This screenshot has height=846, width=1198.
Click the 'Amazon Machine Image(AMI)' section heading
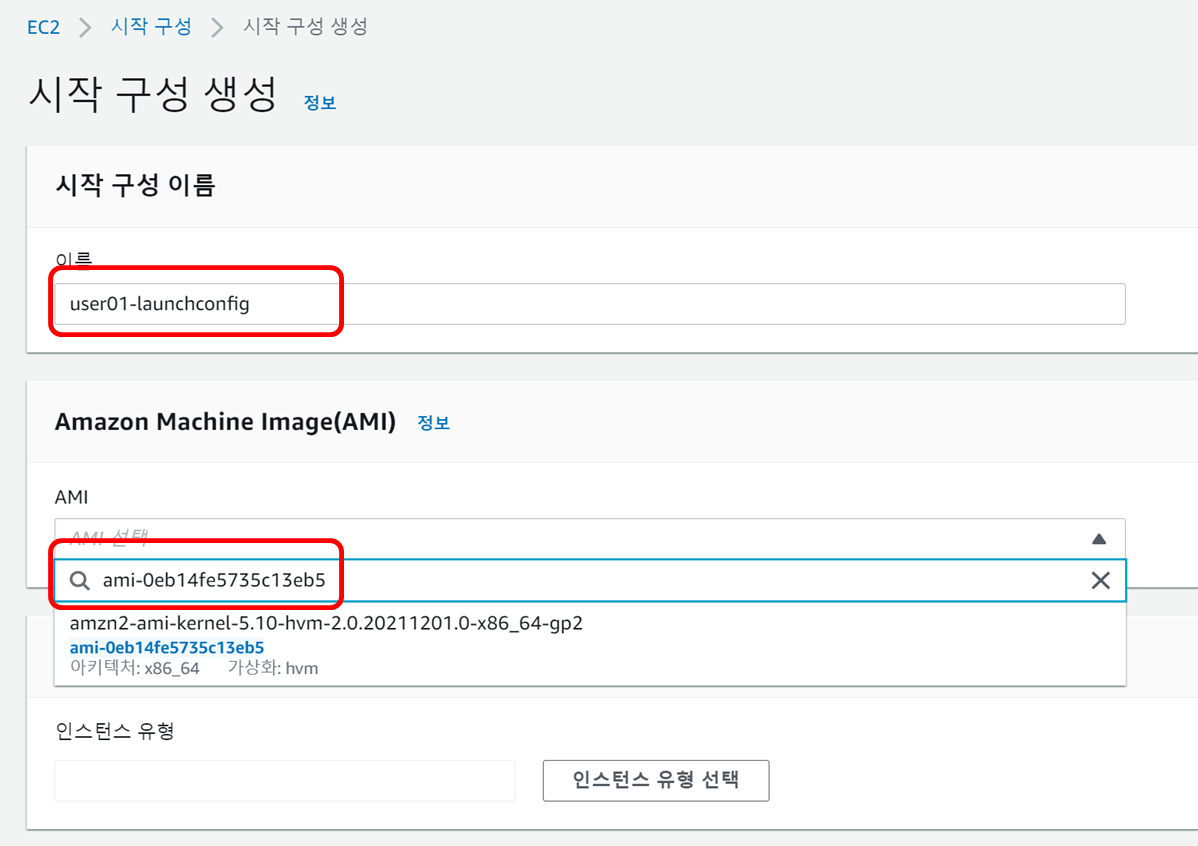tap(225, 422)
